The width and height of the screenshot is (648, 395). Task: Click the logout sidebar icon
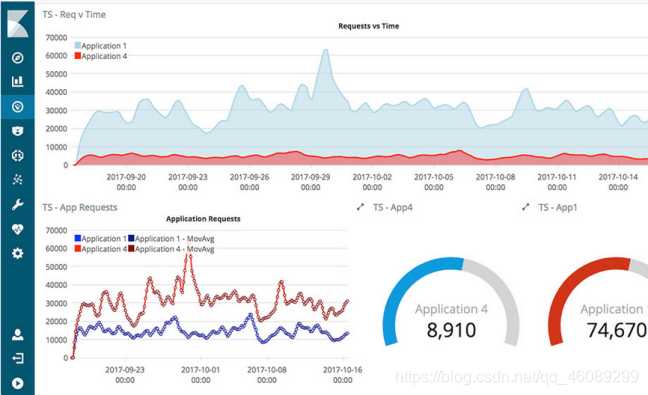click(17, 358)
